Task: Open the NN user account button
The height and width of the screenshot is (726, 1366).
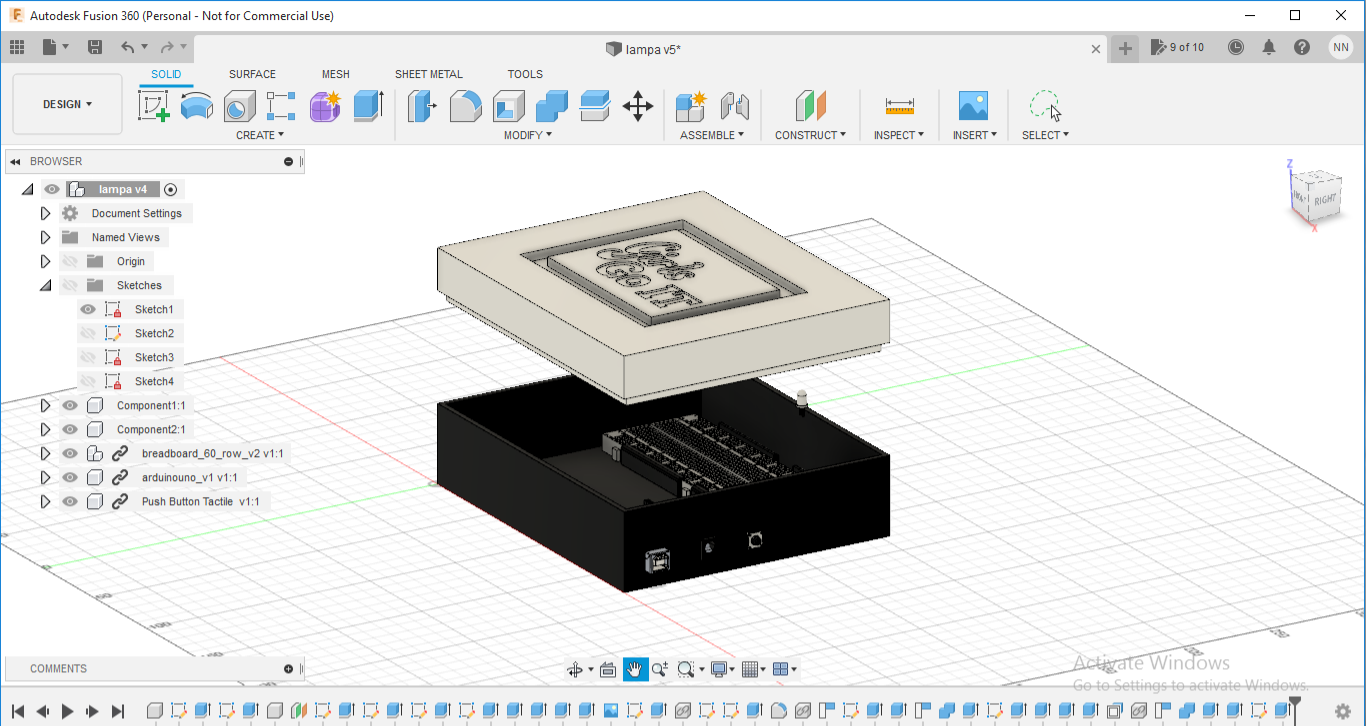Action: click(x=1341, y=47)
